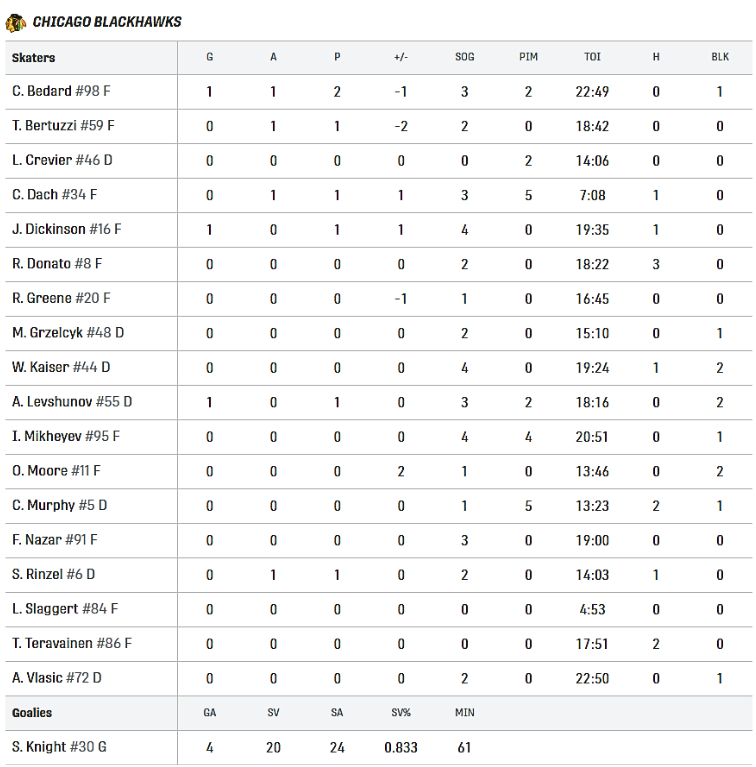Sort by the PIM column header

coord(528,58)
